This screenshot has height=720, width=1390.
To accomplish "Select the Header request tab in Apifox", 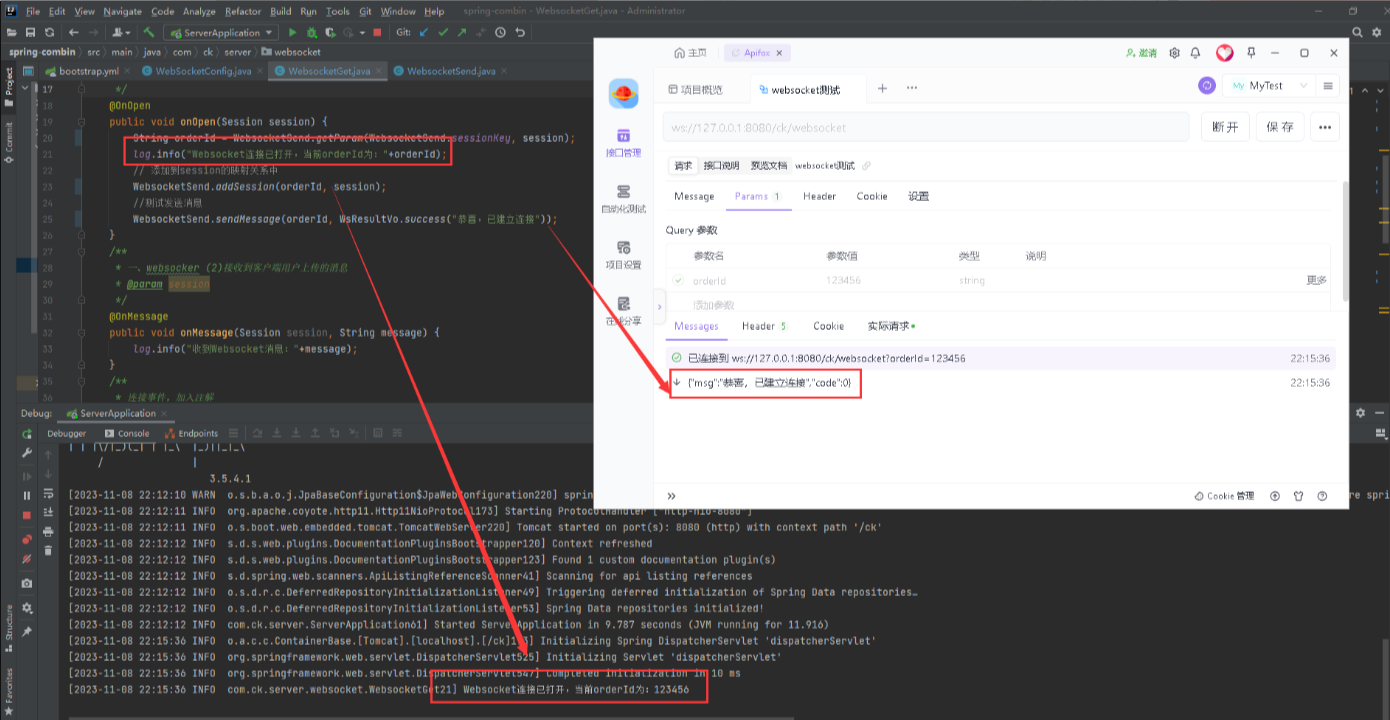I will (x=819, y=196).
